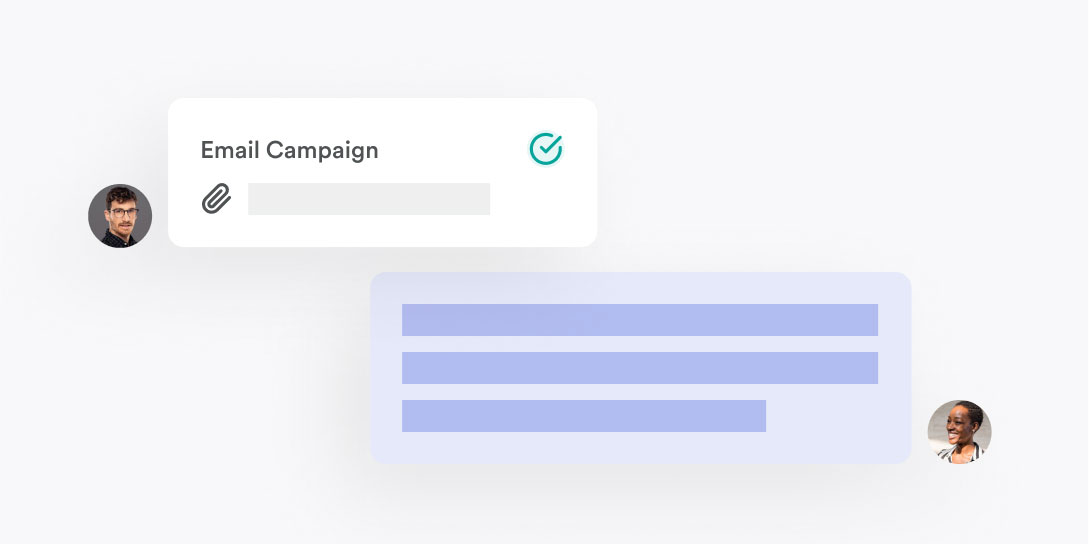Click the word Email in the card title
The height and width of the screenshot is (544, 1089).
[x=230, y=149]
